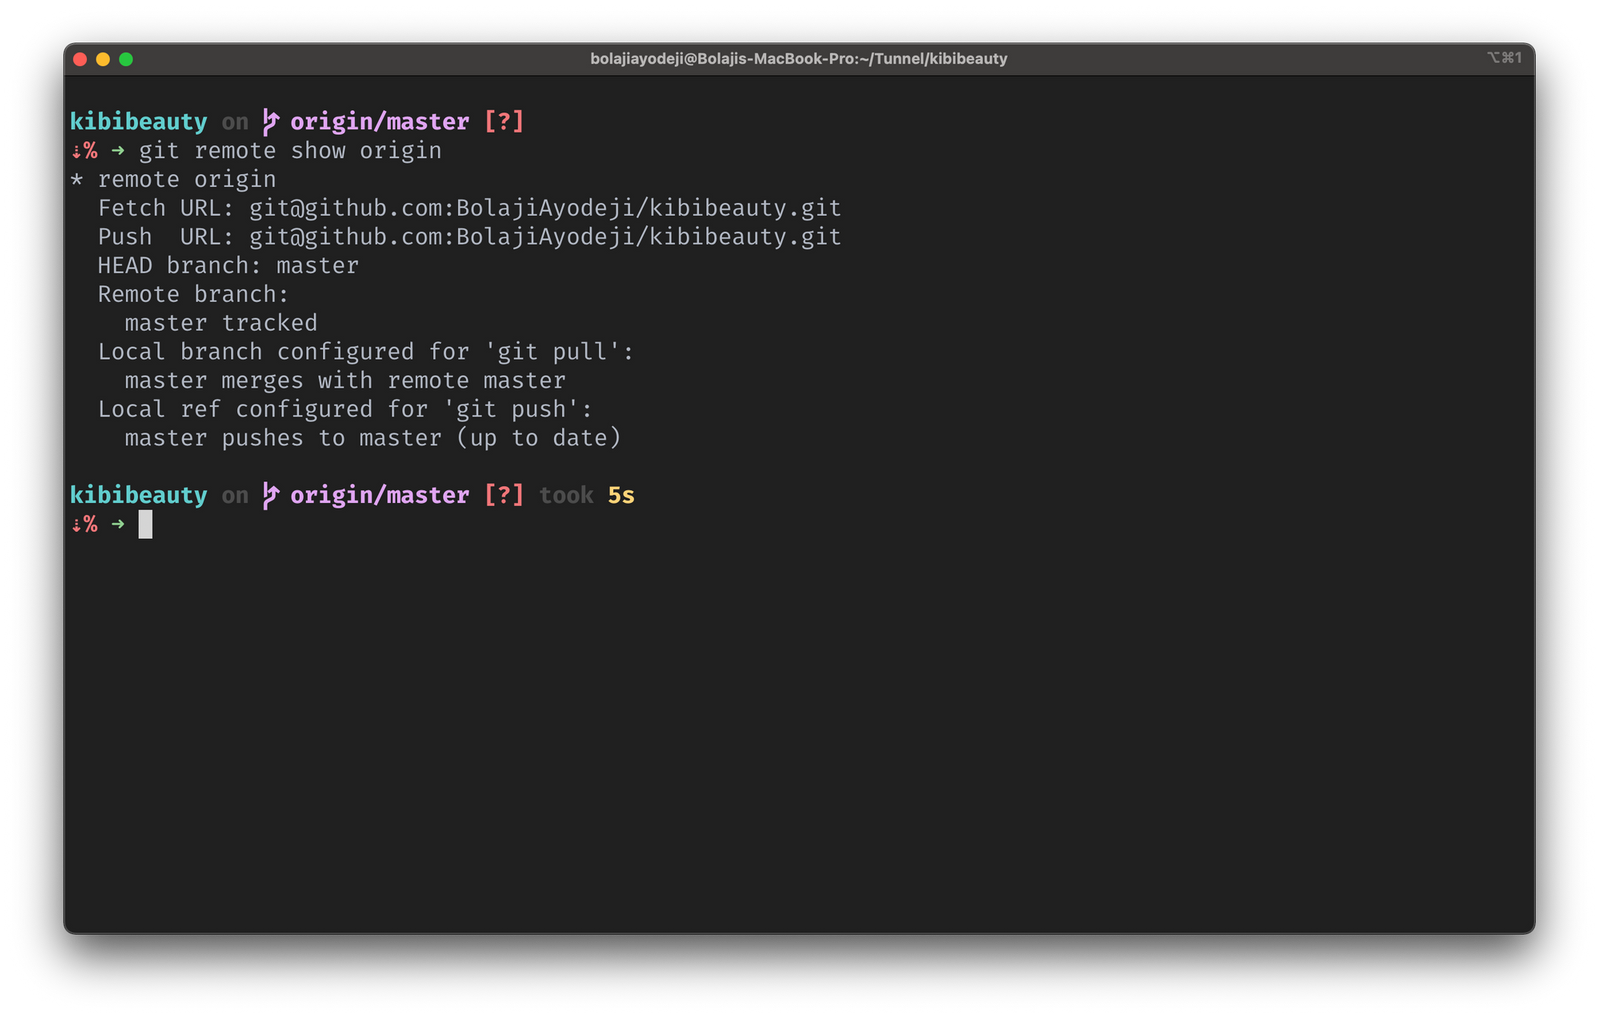Click the yellow traffic light to minimize
The image size is (1600, 1019).
coord(101,59)
